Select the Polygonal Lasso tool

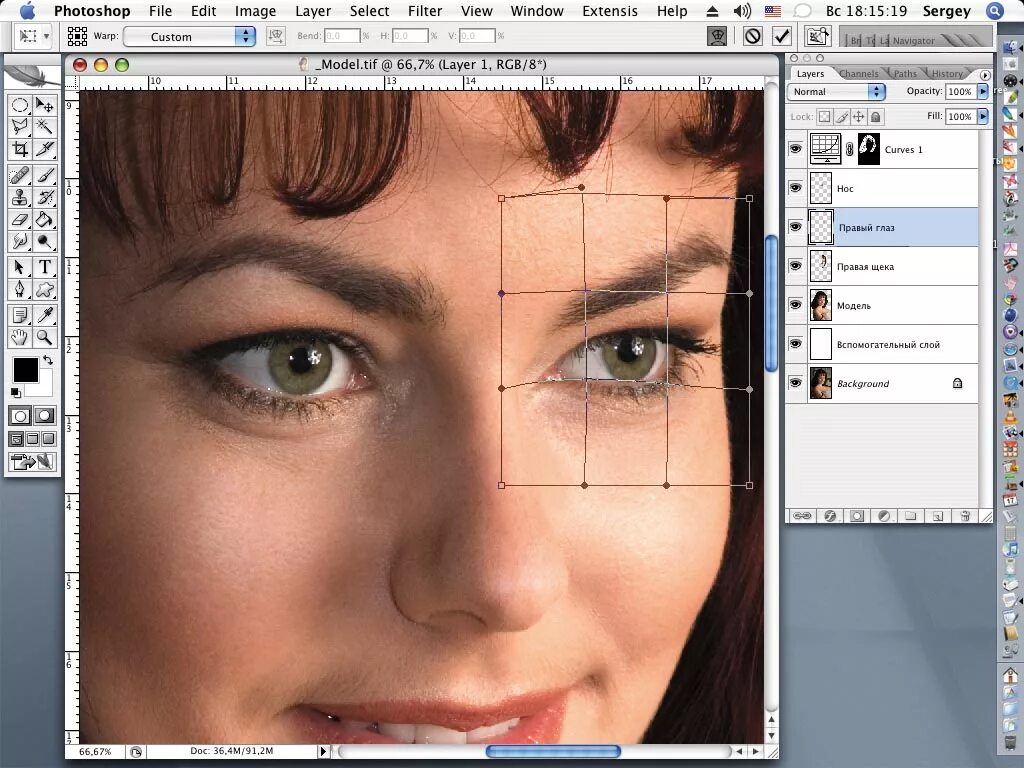[x=20, y=127]
